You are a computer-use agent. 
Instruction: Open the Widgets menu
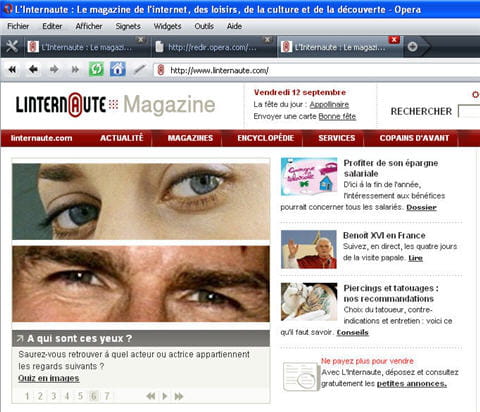pos(167,26)
